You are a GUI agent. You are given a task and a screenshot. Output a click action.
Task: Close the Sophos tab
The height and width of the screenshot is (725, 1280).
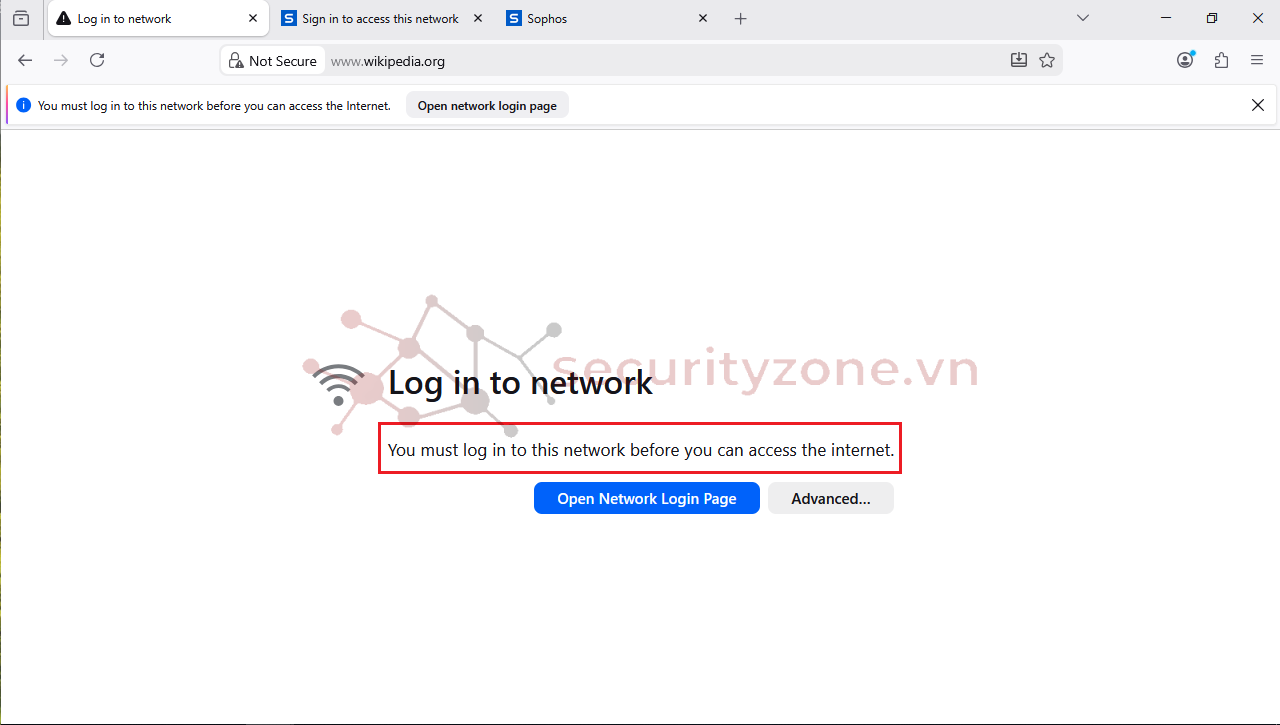point(703,19)
